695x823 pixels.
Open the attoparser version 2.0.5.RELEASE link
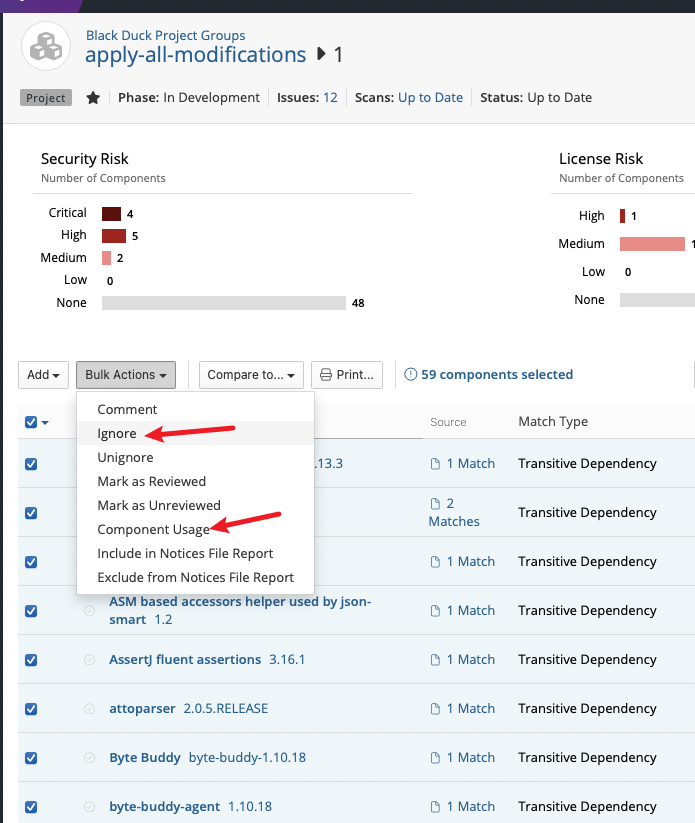226,709
